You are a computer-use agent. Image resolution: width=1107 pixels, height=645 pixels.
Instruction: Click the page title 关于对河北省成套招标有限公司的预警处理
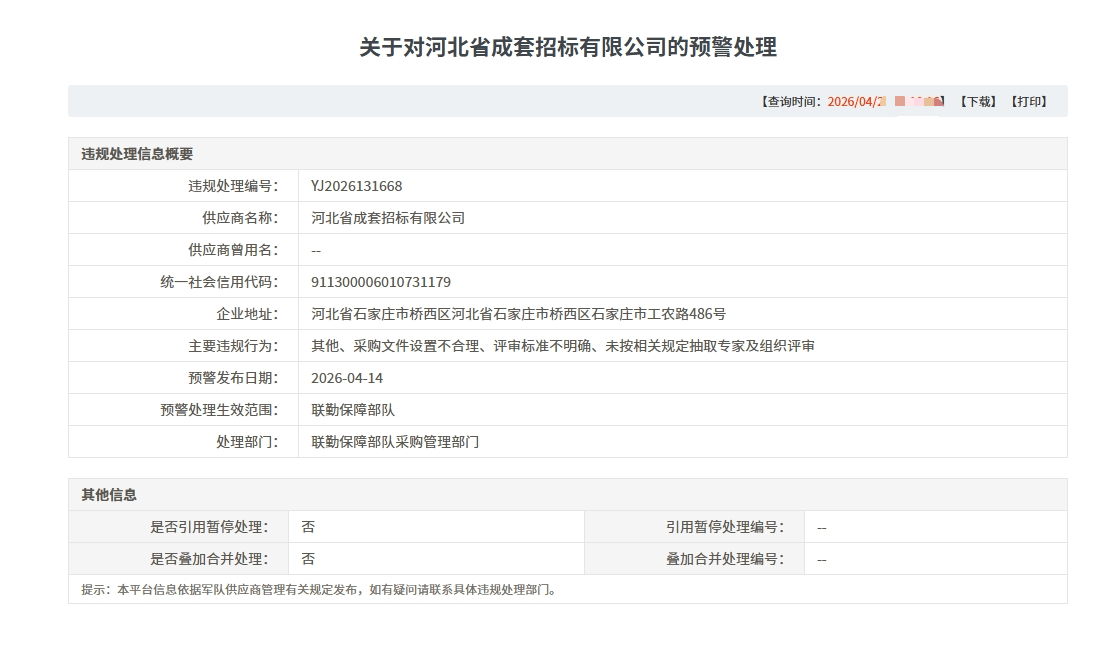[x=553, y=43]
